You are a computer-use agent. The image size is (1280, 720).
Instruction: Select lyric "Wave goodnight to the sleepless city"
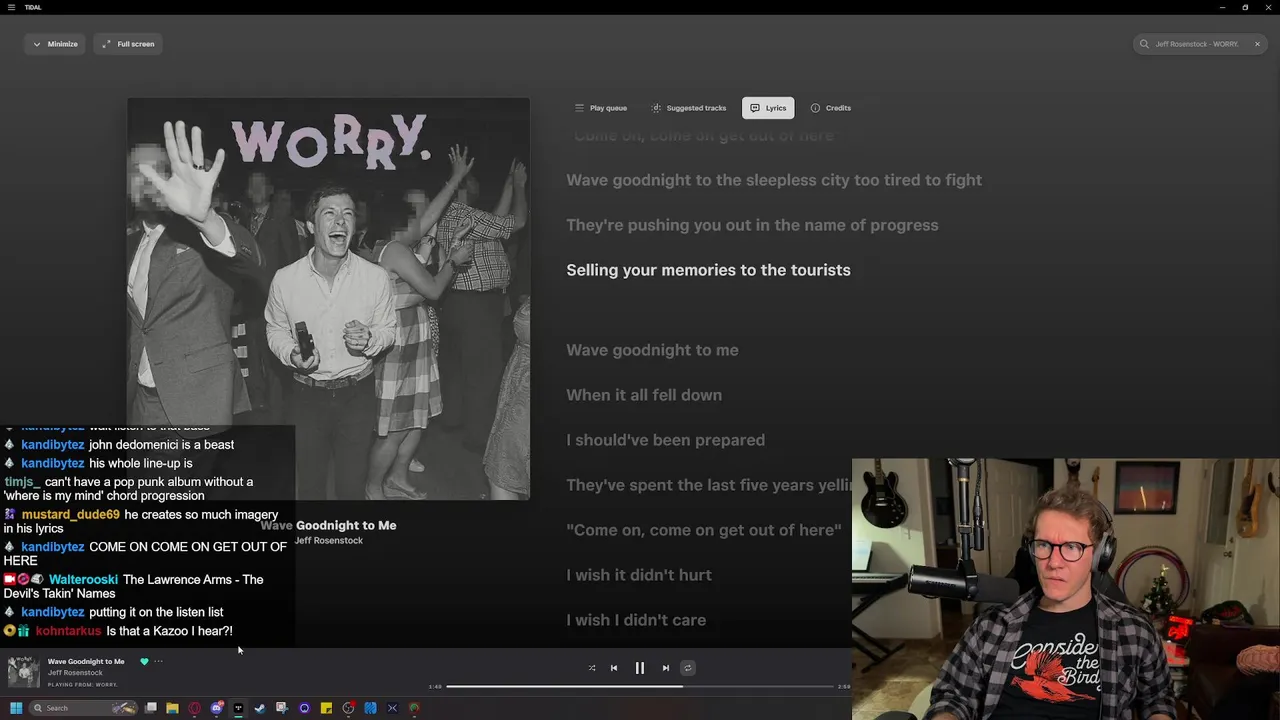774,180
